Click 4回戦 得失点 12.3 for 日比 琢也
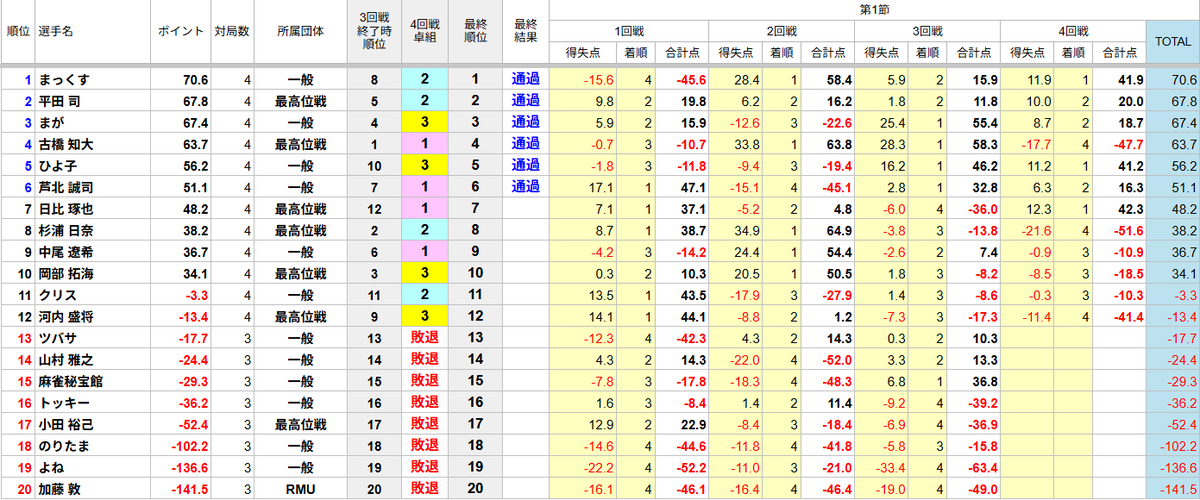 (1039, 209)
